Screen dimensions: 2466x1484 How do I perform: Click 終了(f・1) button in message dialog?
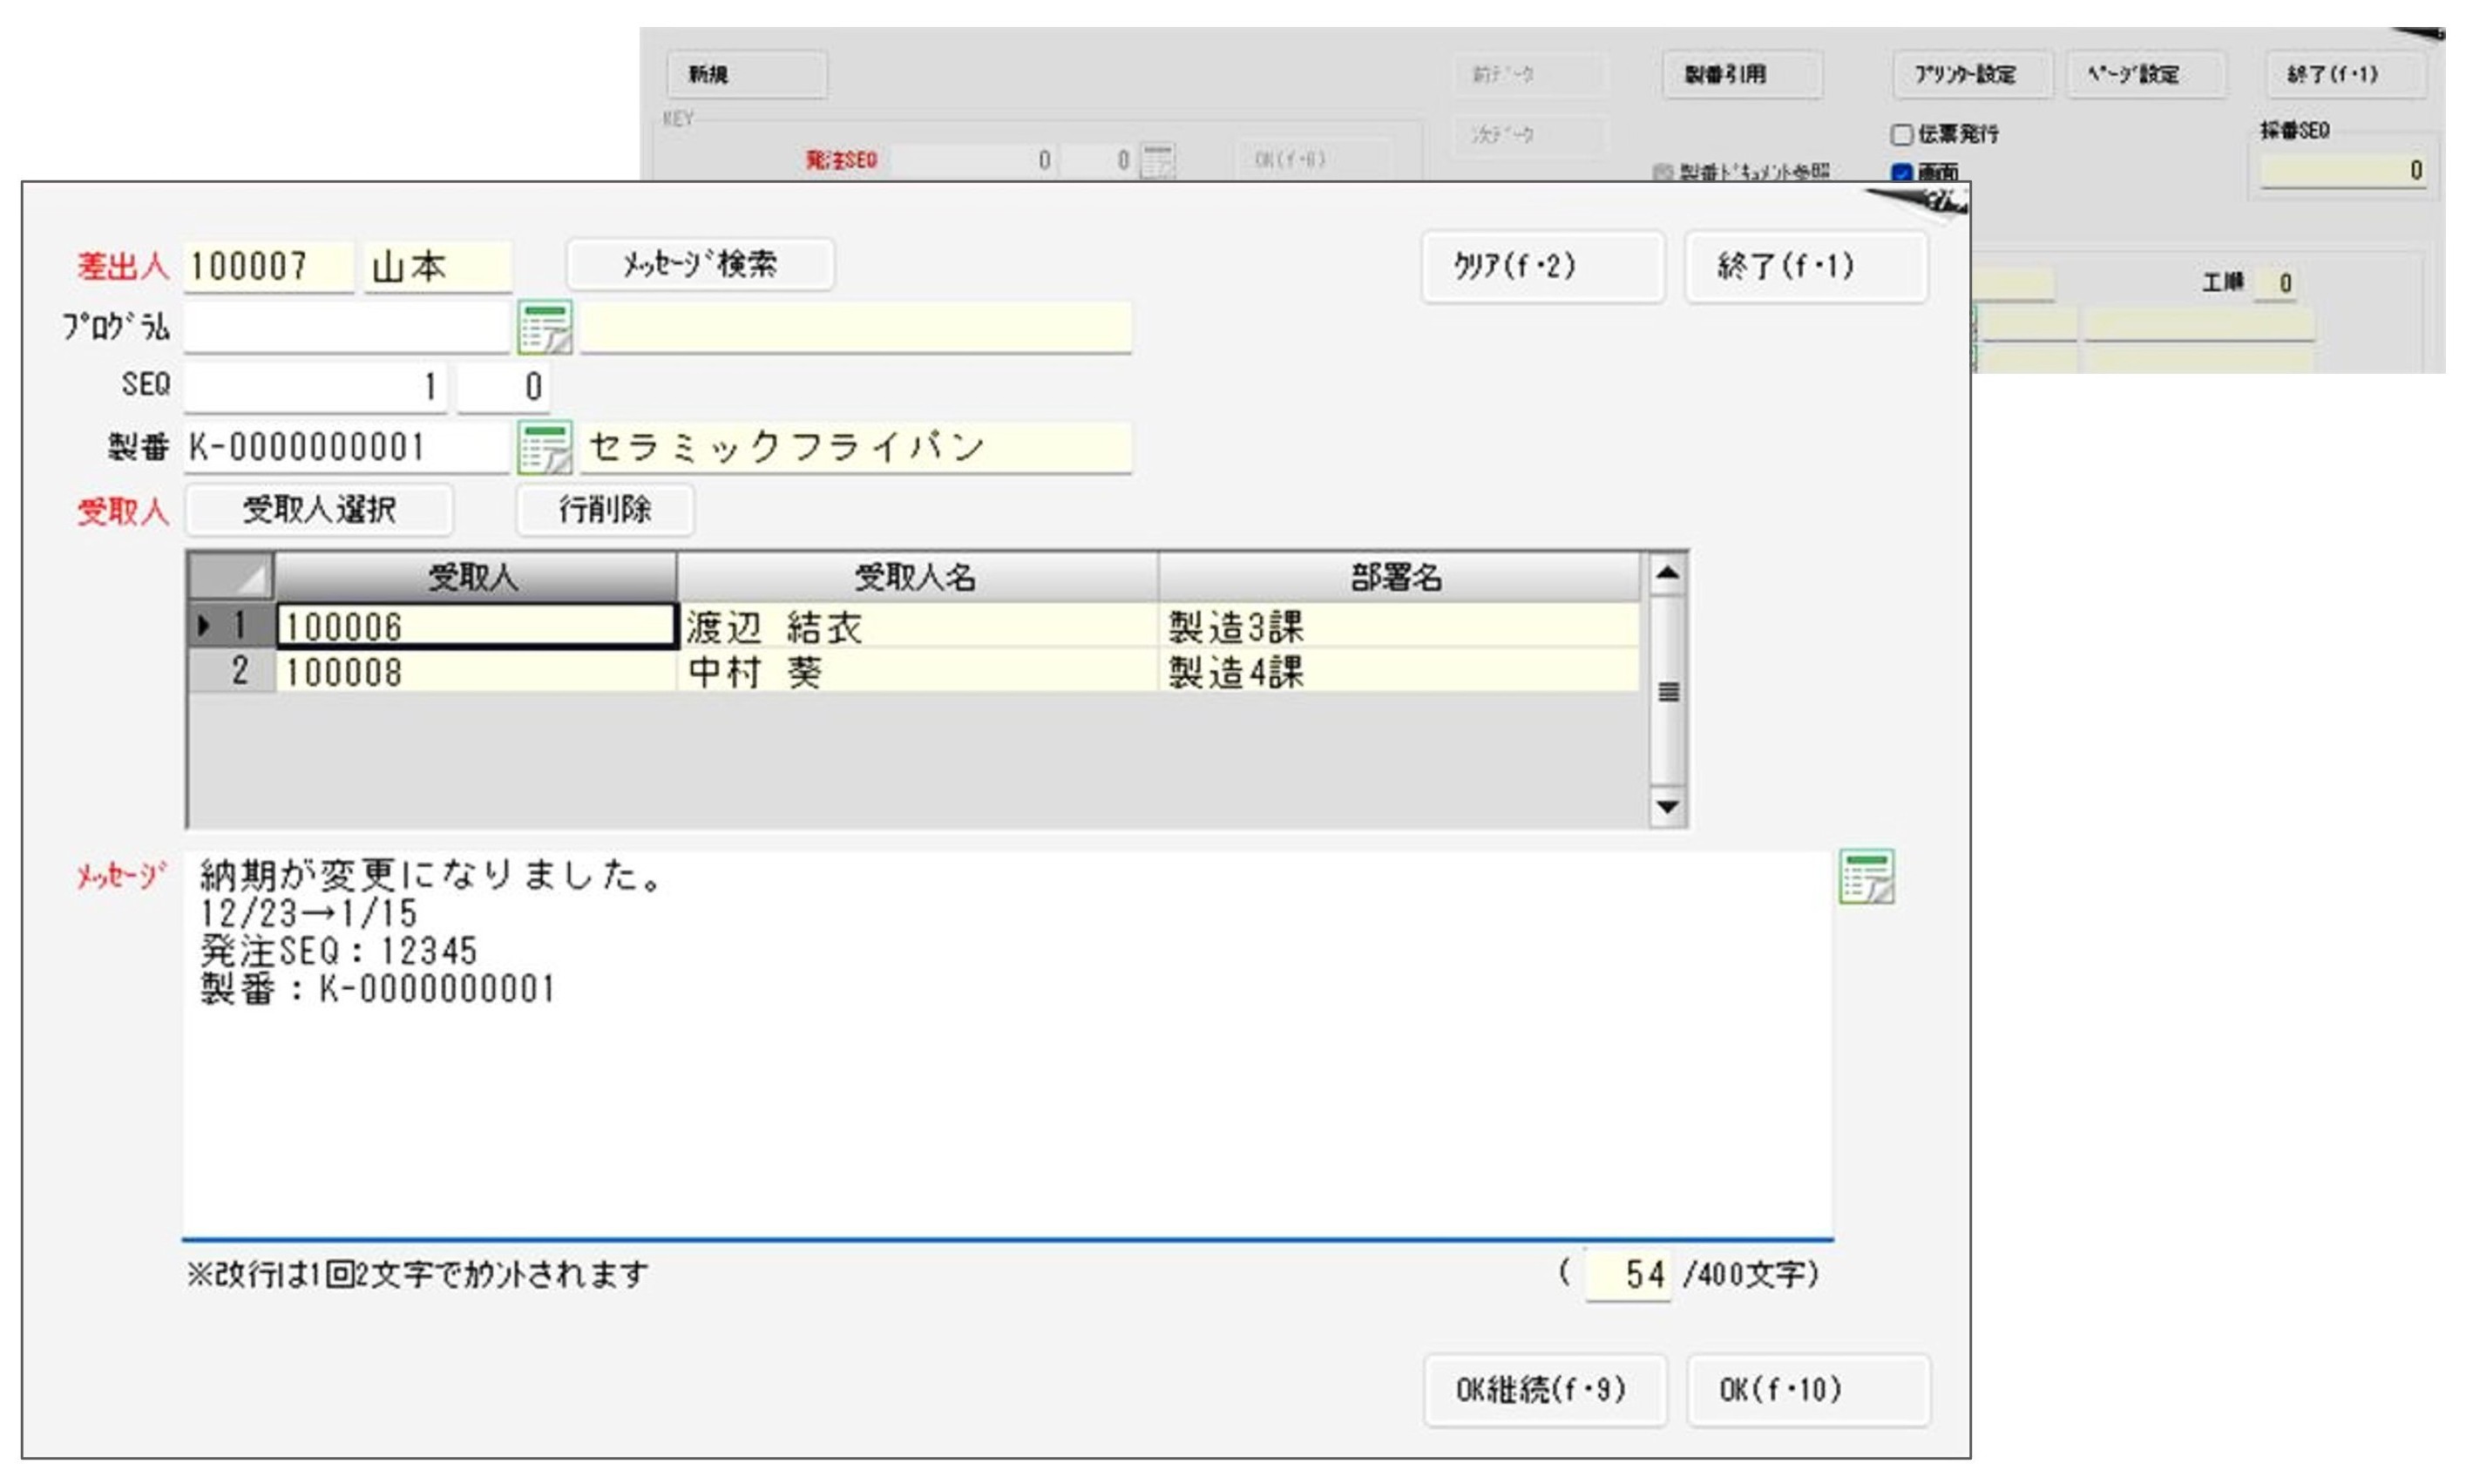coord(1806,266)
